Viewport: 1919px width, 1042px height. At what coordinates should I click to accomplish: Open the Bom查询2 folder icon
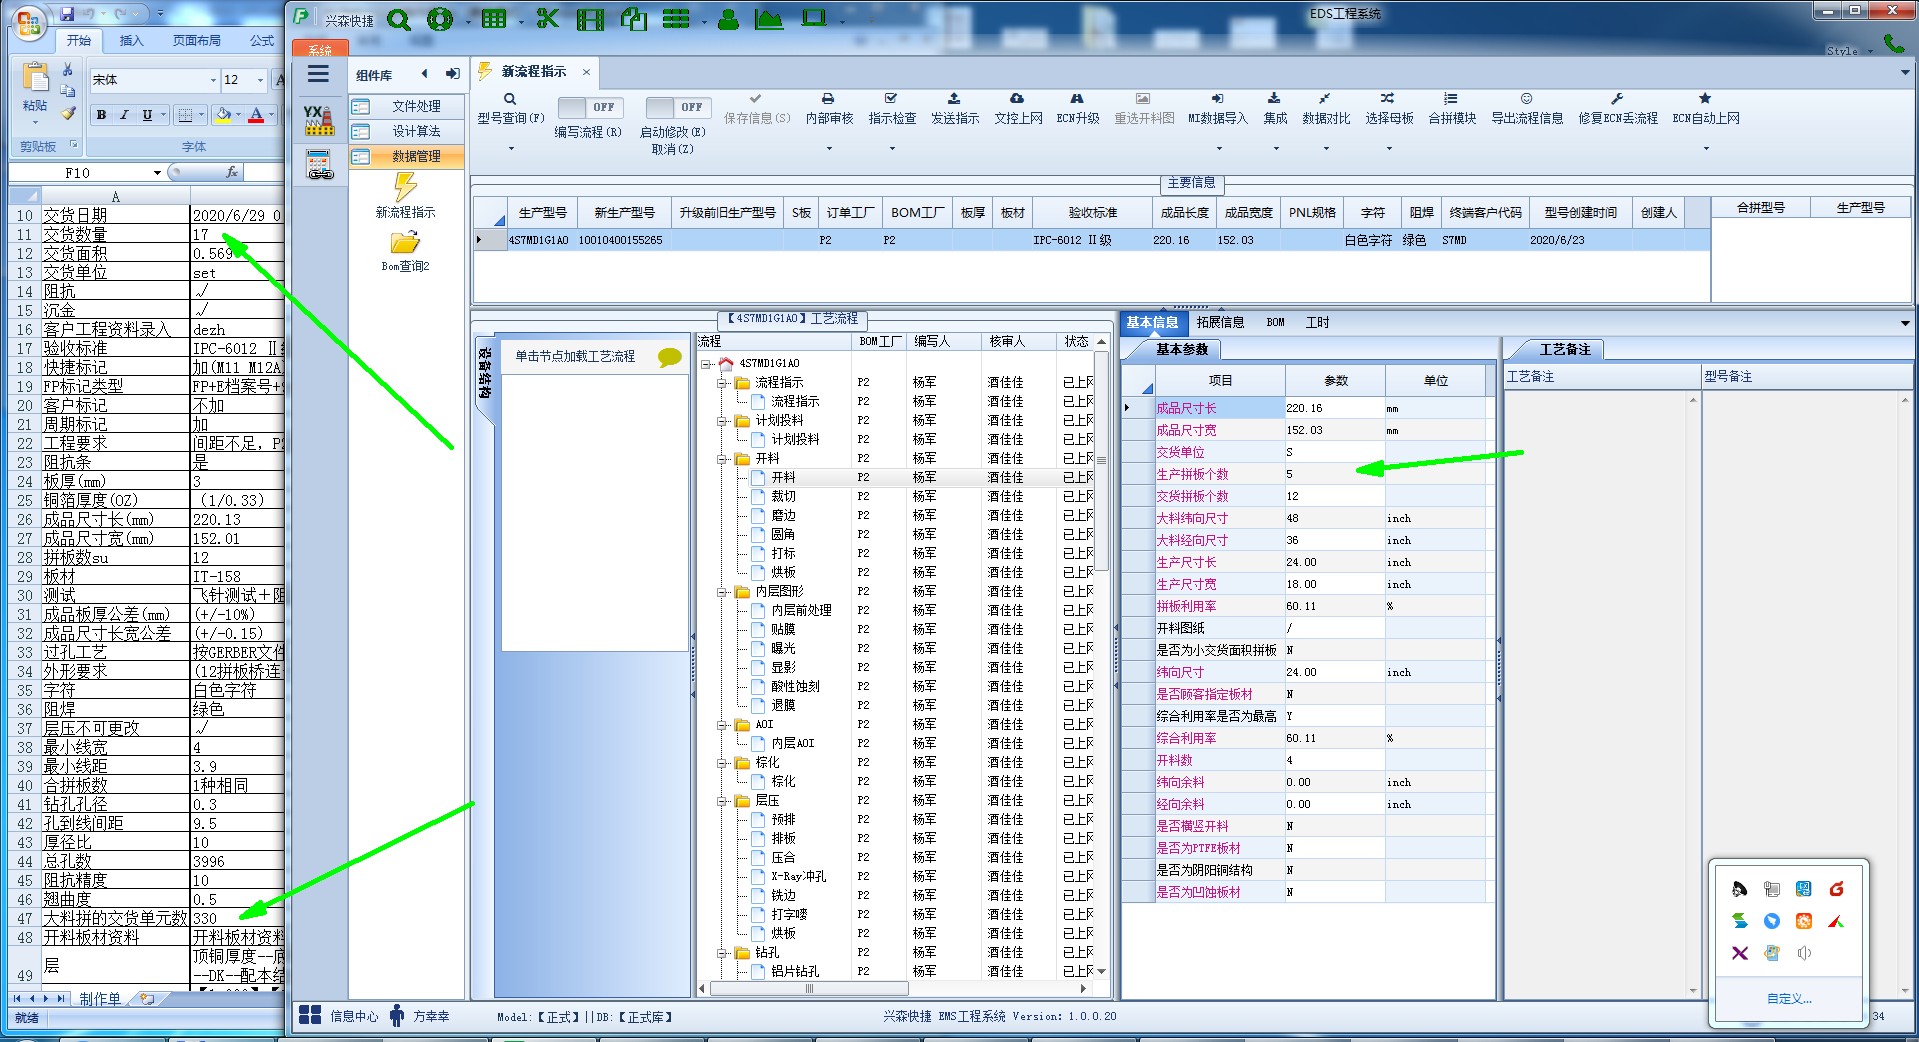405,243
